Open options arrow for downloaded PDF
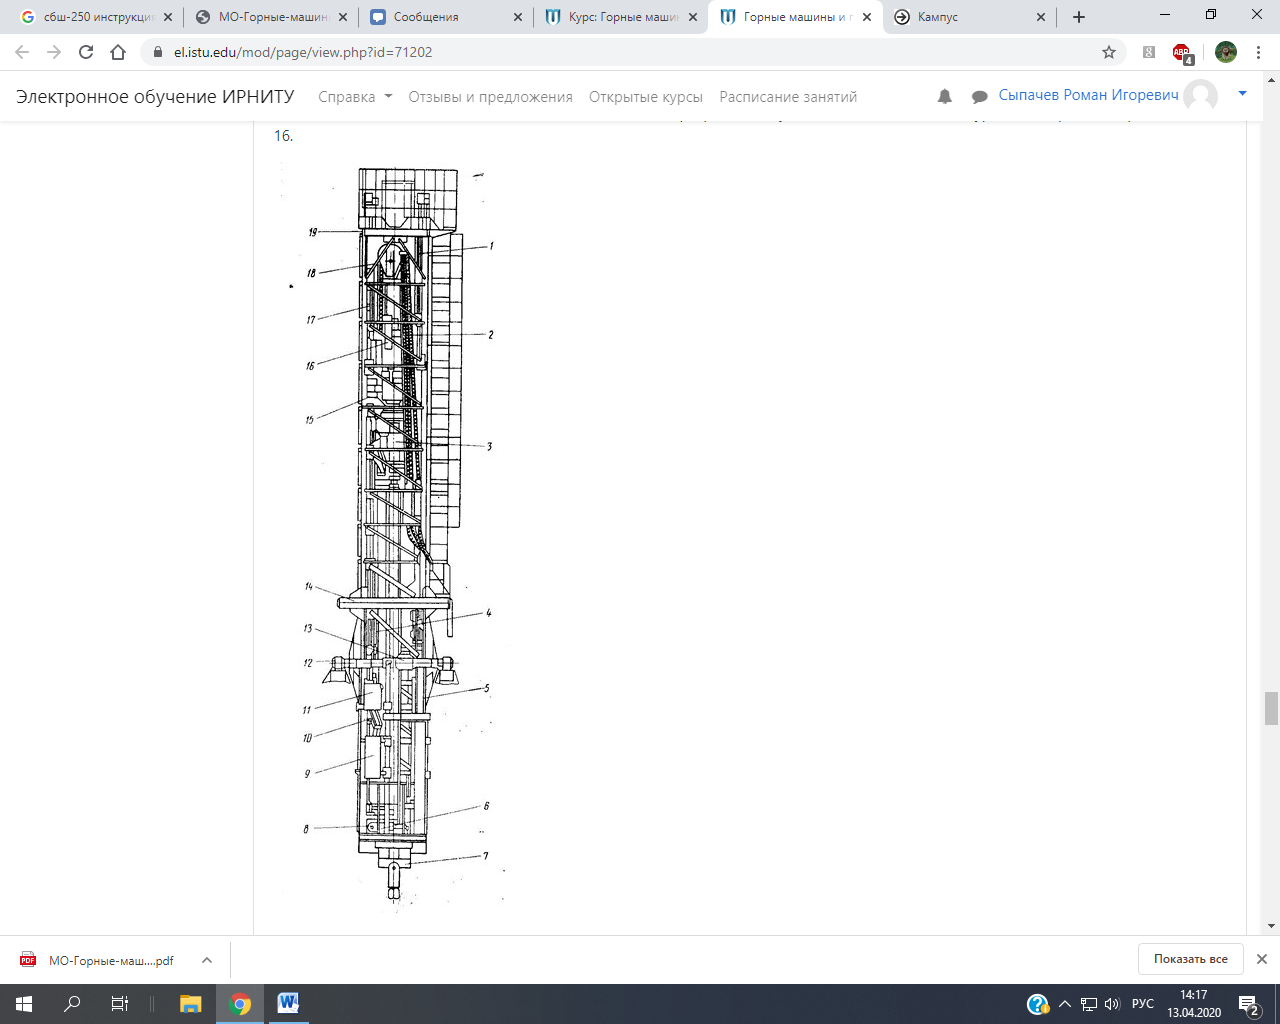 [207, 960]
